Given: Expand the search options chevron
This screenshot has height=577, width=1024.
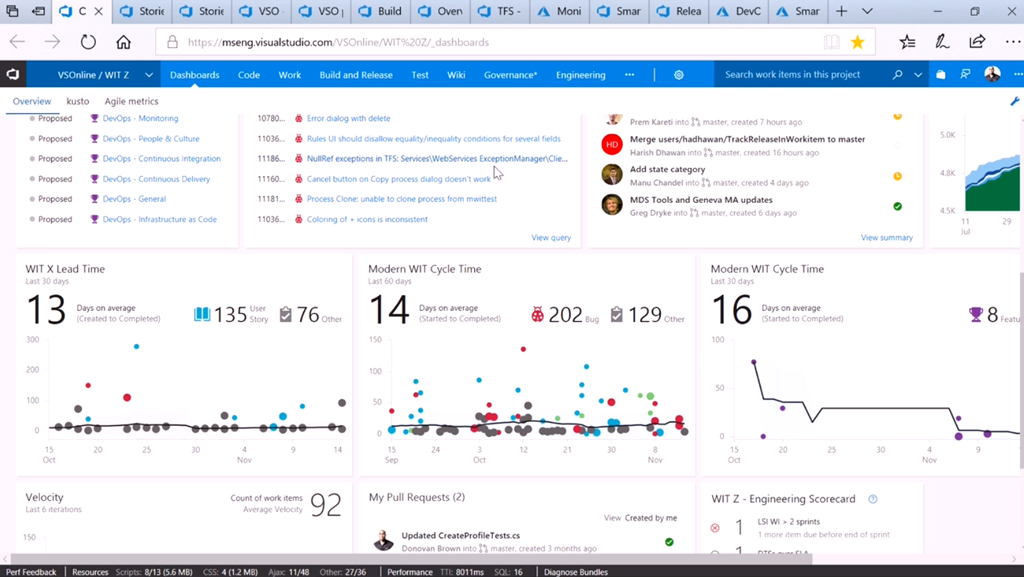Looking at the screenshot, I should (918, 75).
